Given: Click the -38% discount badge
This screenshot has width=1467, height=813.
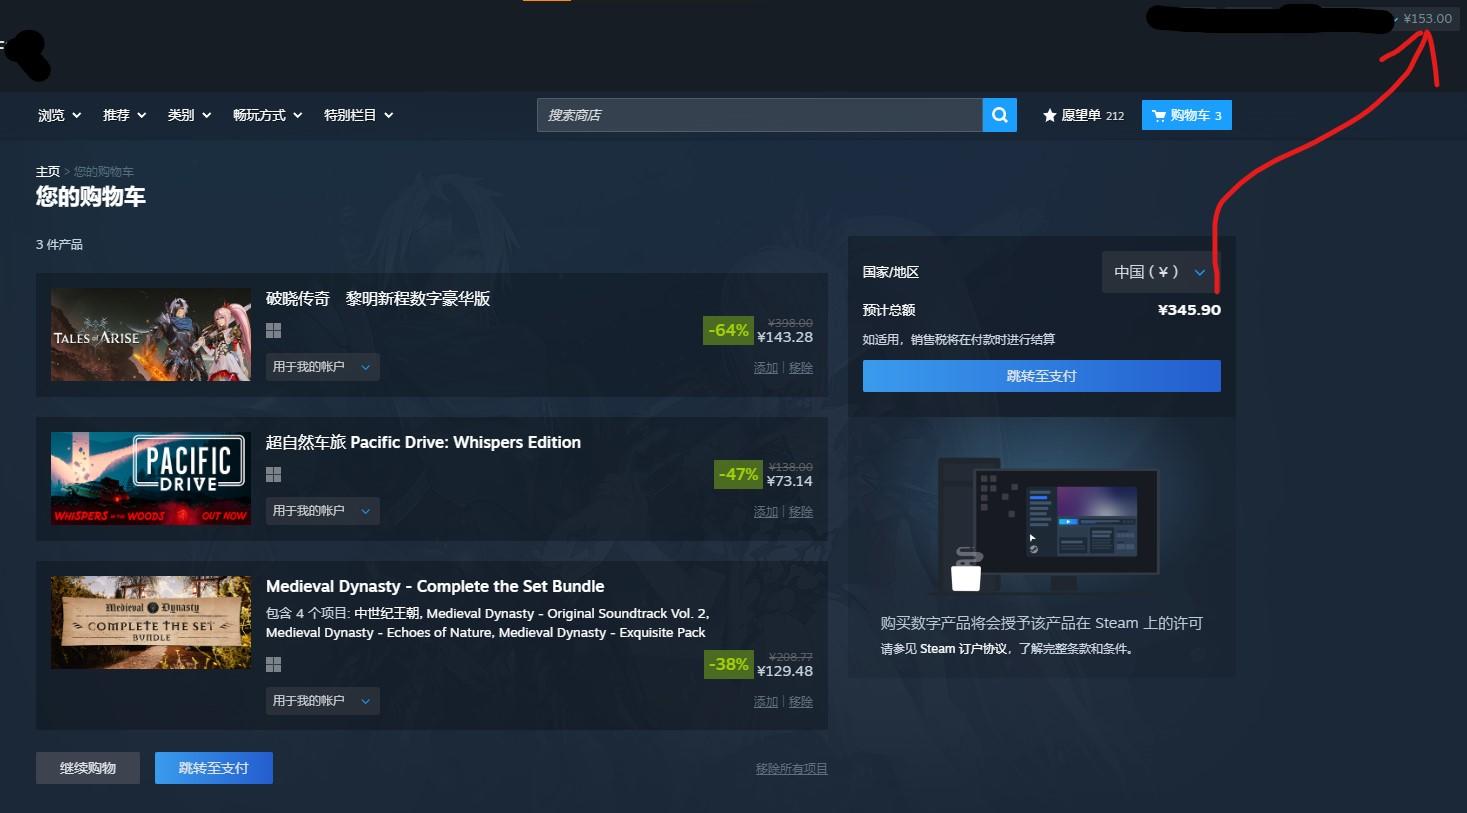Looking at the screenshot, I should [x=728, y=665].
